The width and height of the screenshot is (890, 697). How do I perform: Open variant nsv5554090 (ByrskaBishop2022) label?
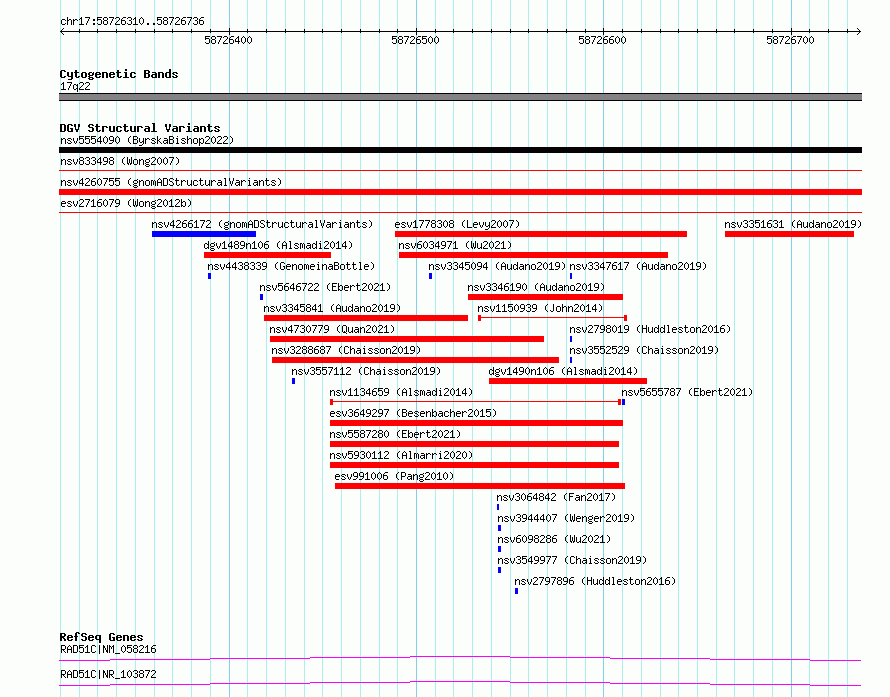(x=147, y=140)
